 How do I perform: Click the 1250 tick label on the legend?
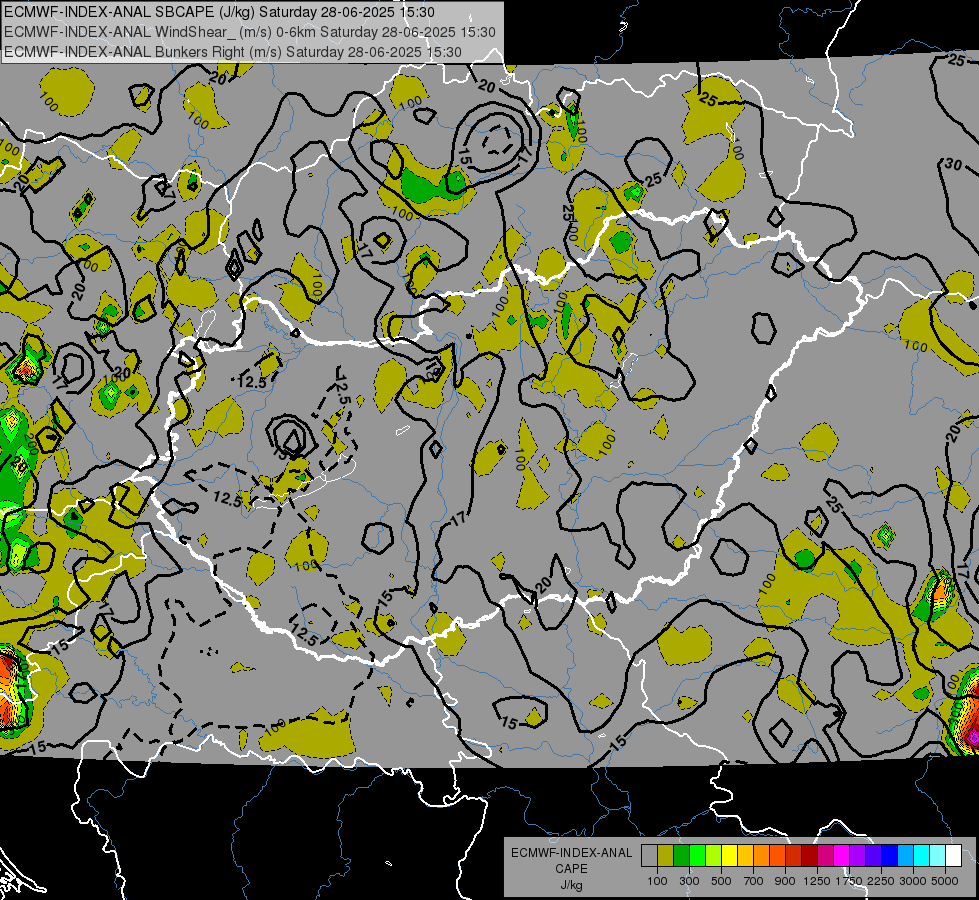pos(817,881)
